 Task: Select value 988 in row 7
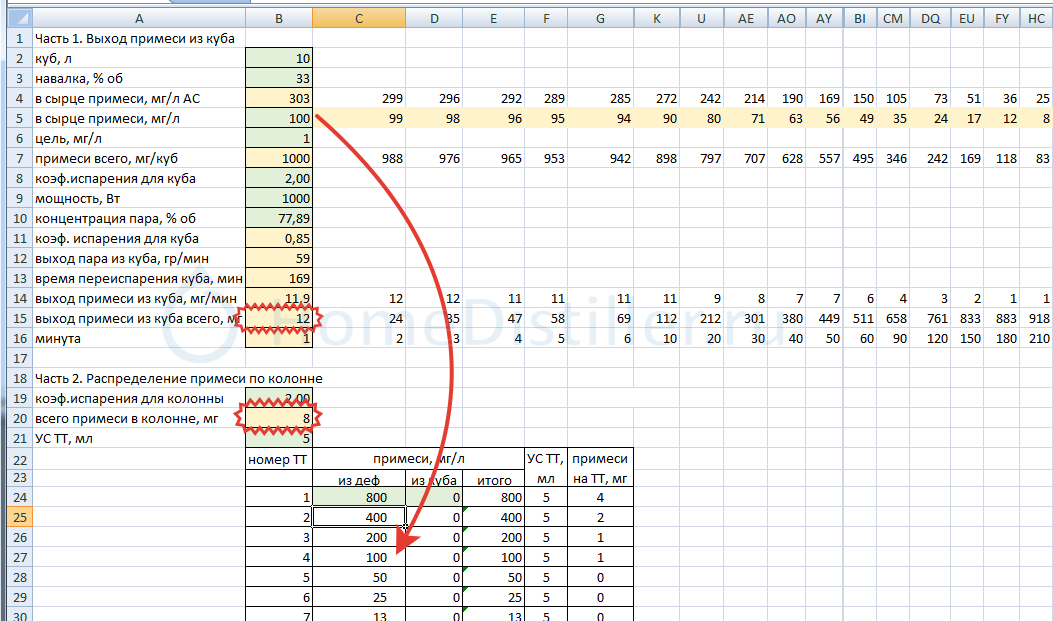click(359, 158)
